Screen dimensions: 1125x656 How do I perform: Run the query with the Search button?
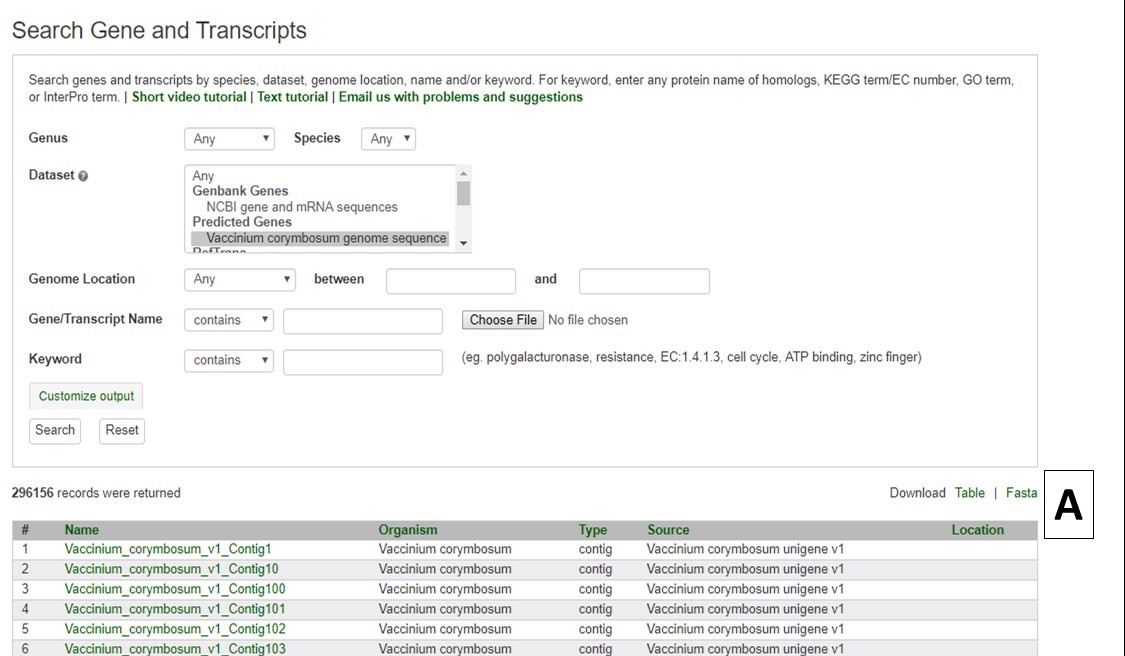pyautogui.click(x=55, y=431)
